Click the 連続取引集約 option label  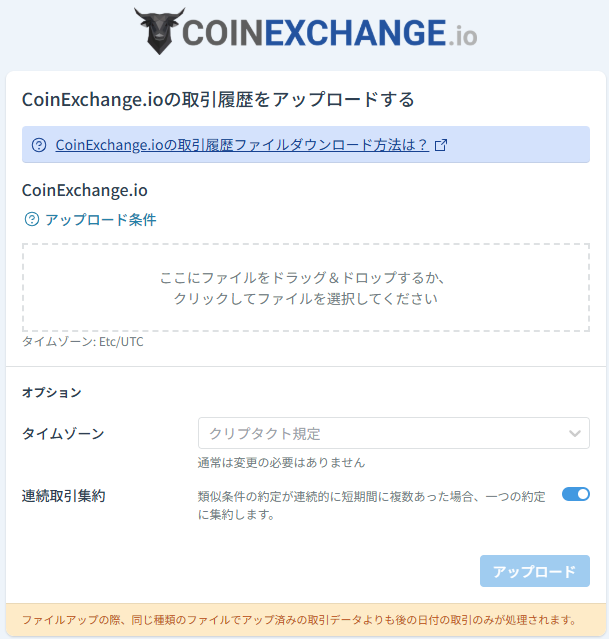pyautogui.click(x=64, y=496)
